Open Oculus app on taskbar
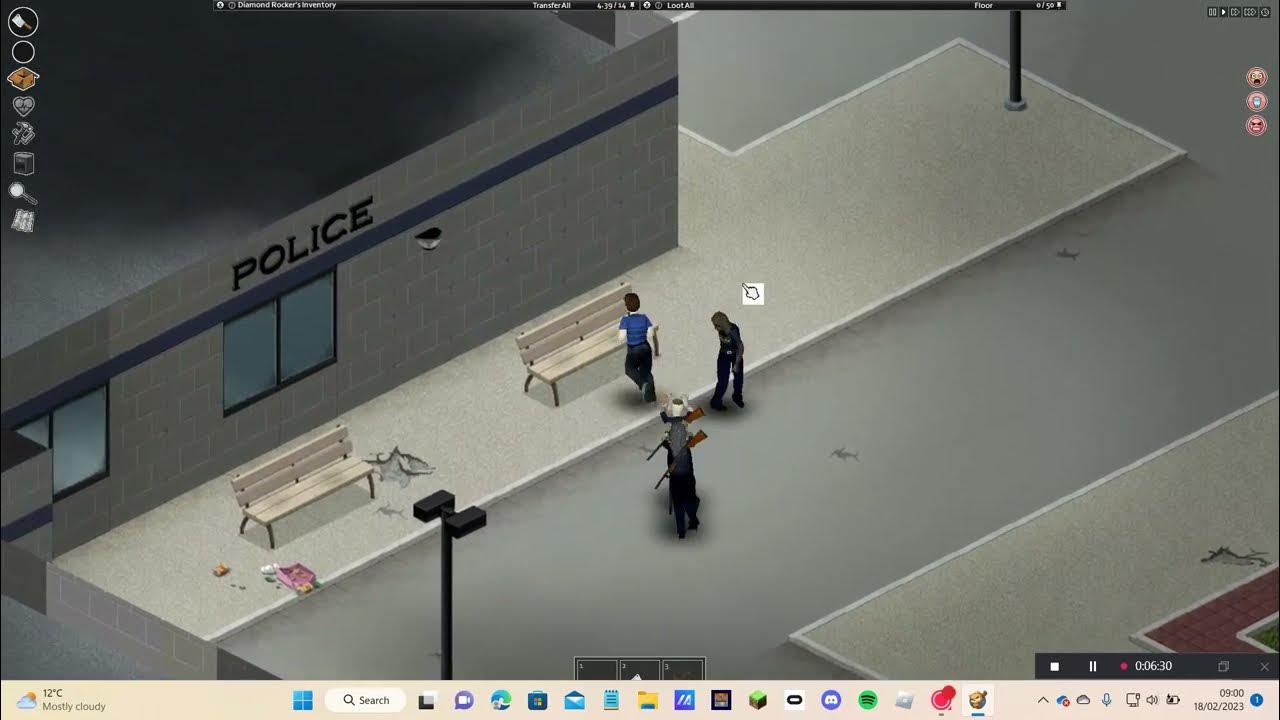The image size is (1280, 720). tap(795, 700)
